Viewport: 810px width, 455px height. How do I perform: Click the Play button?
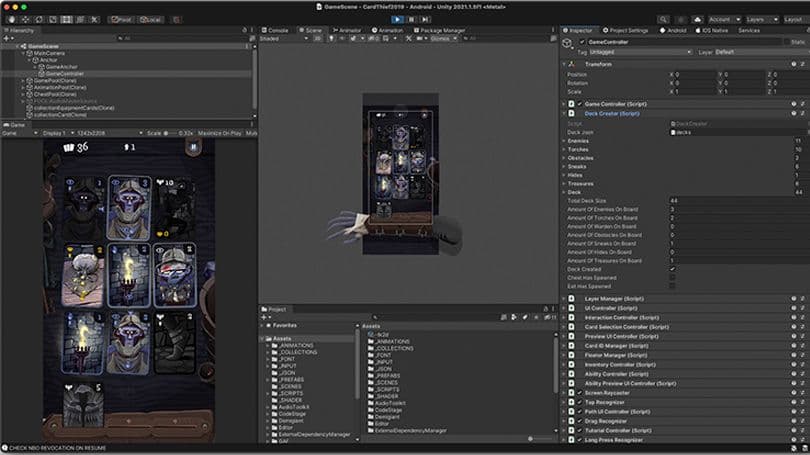[x=397, y=20]
